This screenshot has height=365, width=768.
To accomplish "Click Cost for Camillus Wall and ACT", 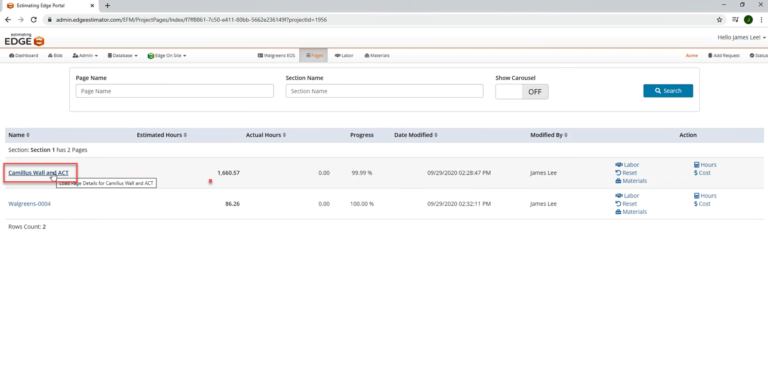I will coord(702,173).
